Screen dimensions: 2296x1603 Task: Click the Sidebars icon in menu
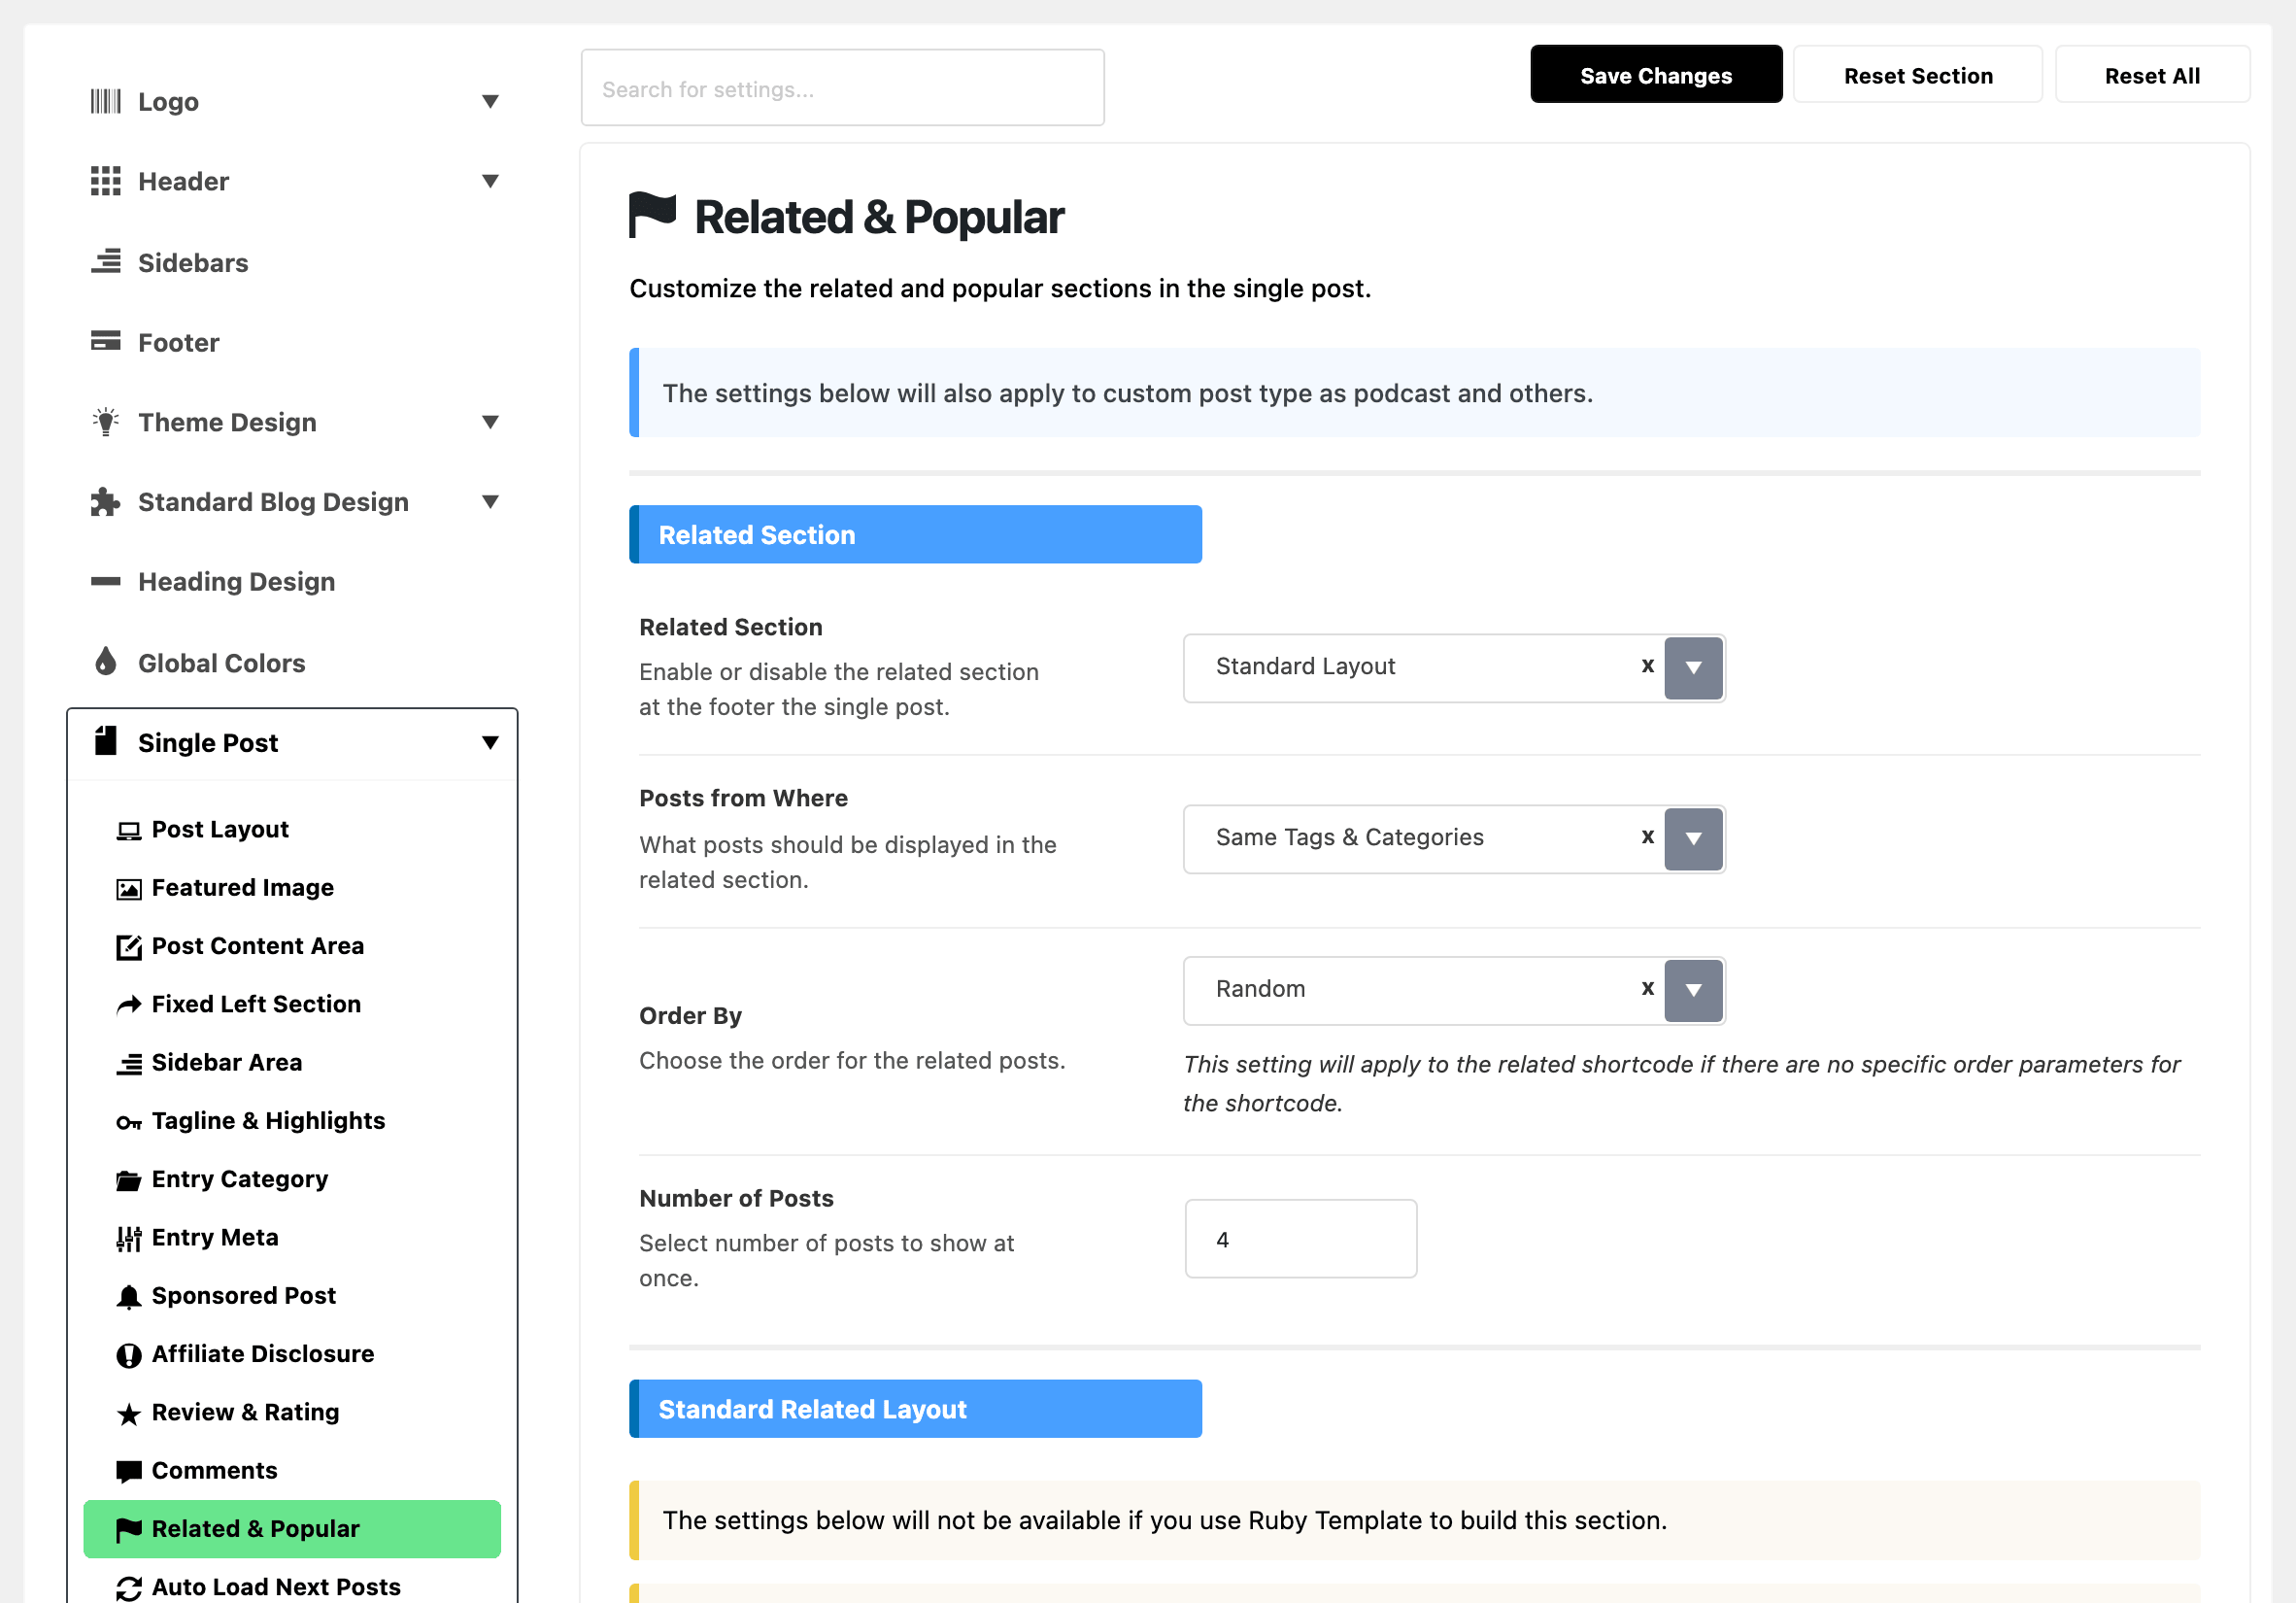pyautogui.click(x=105, y=262)
